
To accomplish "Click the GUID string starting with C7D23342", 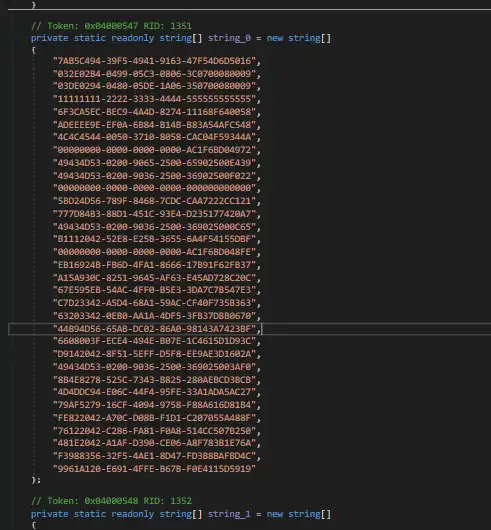I will tap(154, 303).
